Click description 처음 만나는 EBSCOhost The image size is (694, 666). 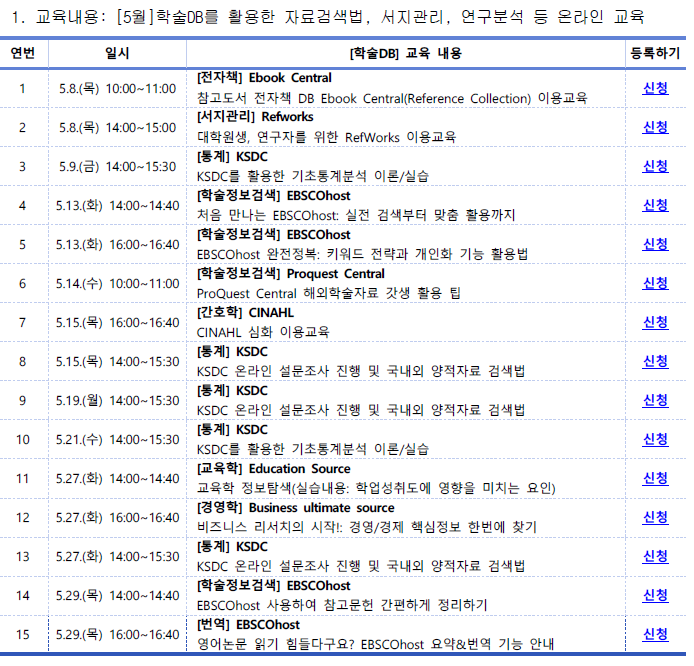coord(356,215)
